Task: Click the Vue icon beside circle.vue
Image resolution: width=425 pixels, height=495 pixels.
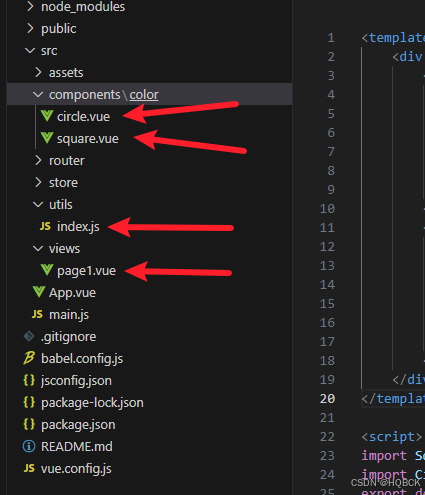Action: [47, 116]
